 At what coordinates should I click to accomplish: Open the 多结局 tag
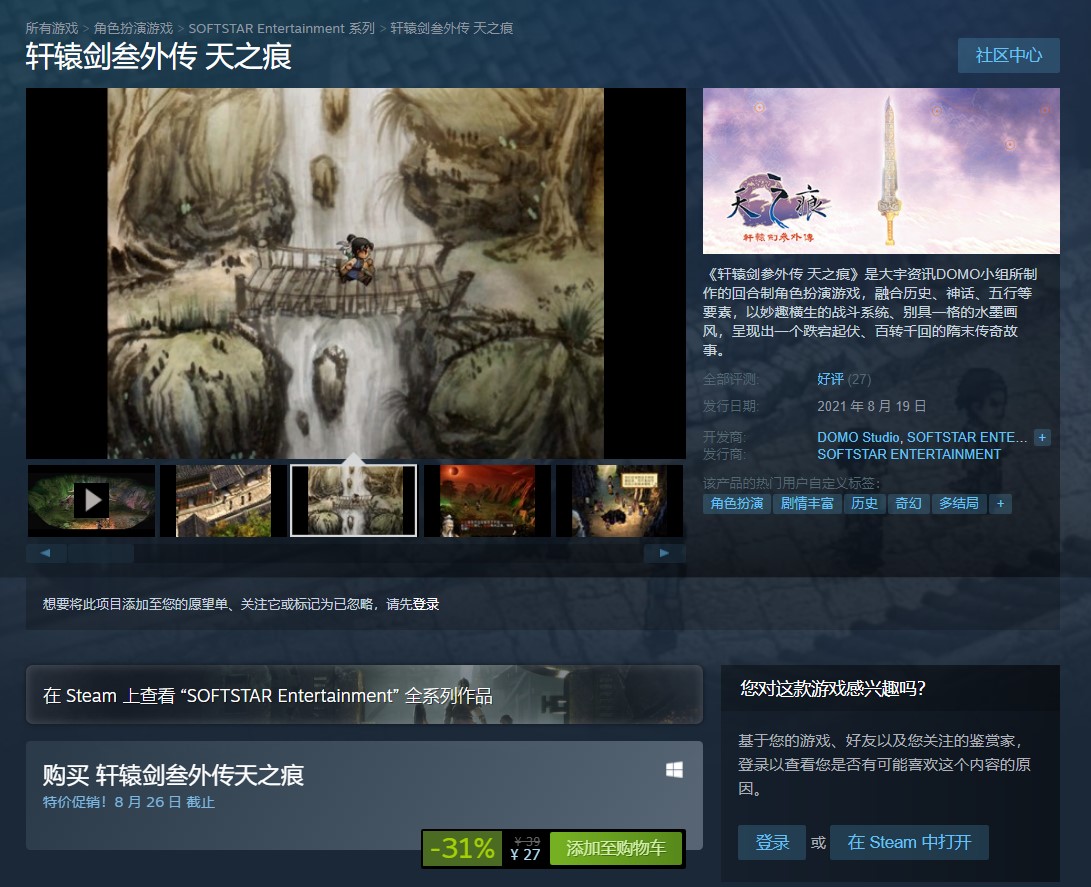pos(959,504)
